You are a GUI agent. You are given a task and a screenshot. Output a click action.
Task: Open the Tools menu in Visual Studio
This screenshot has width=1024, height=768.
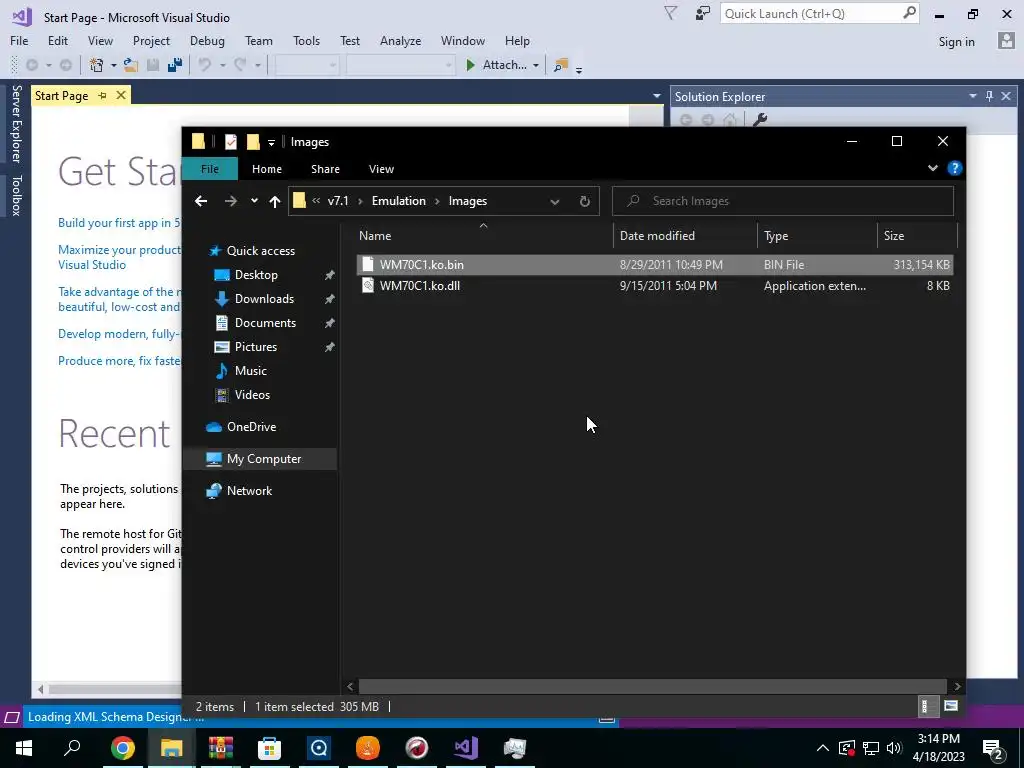point(306,40)
